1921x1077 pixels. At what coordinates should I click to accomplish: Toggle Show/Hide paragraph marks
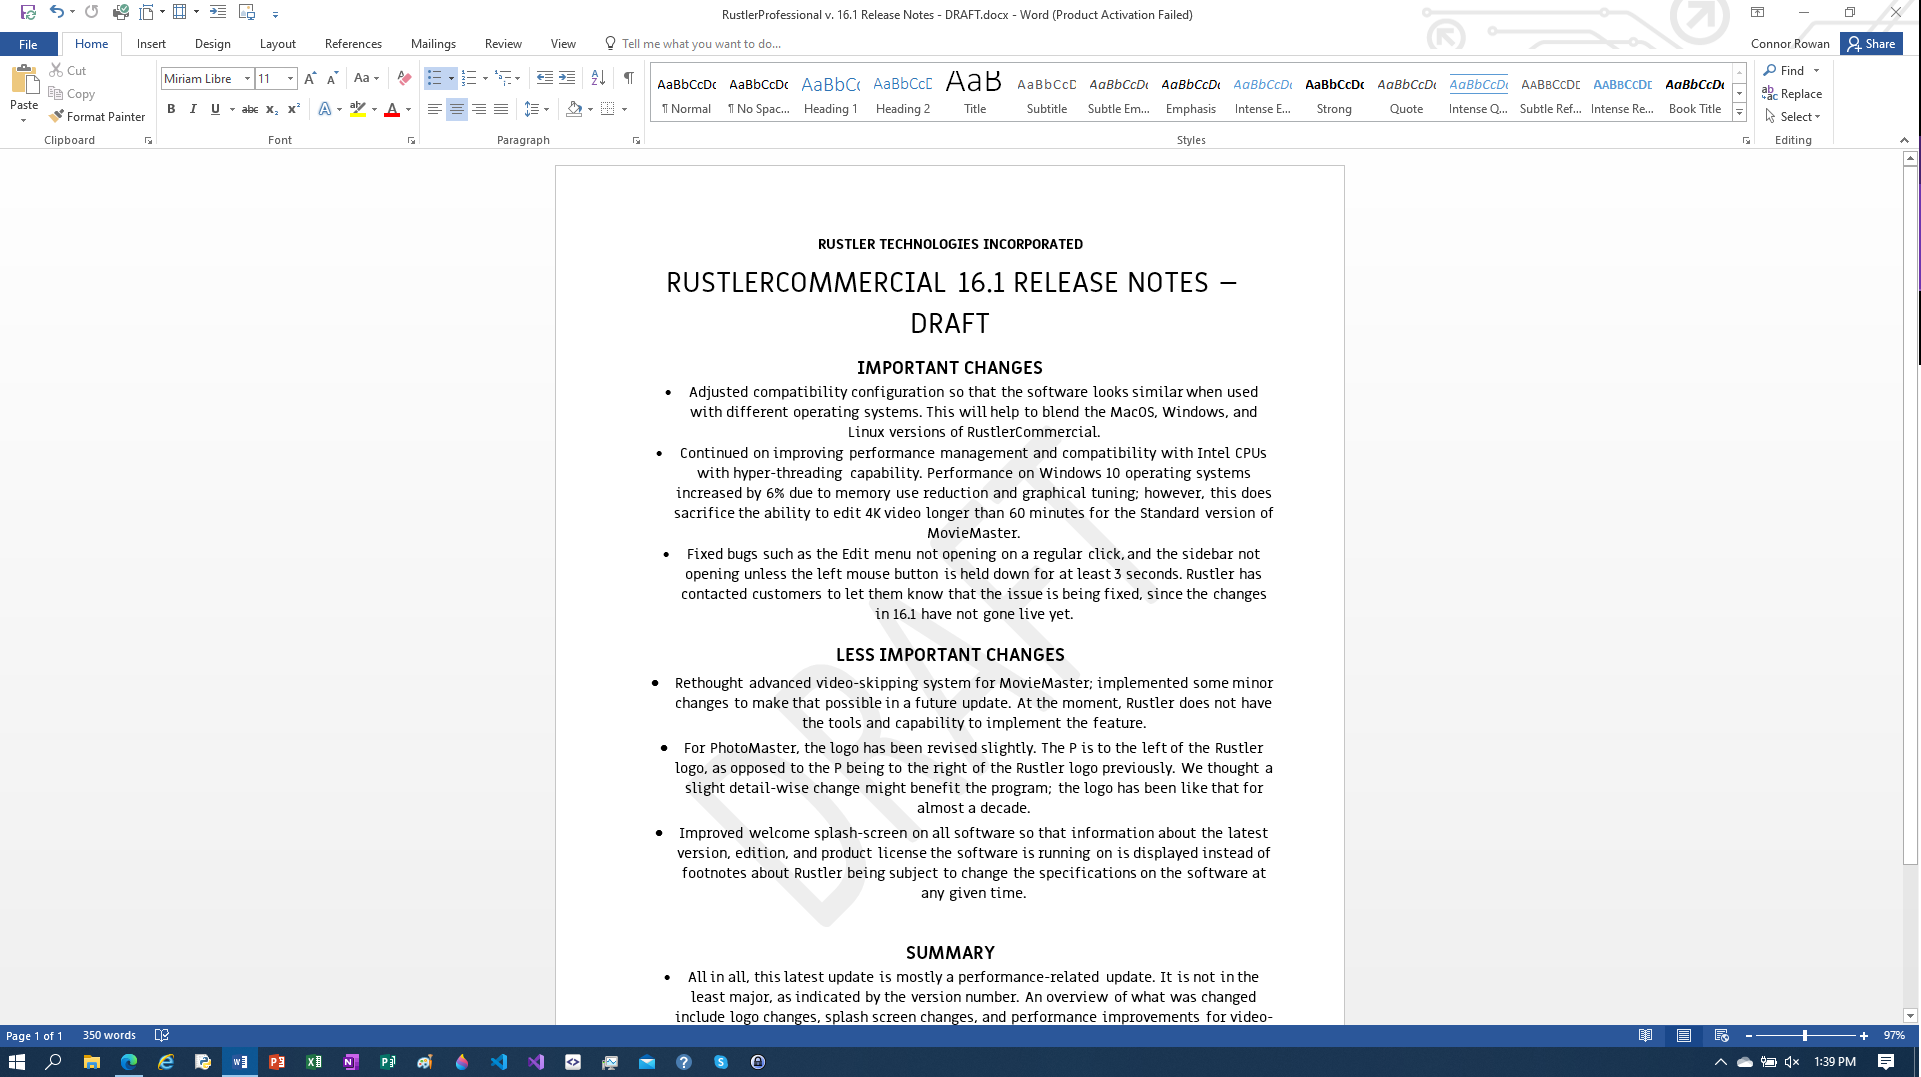point(629,78)
